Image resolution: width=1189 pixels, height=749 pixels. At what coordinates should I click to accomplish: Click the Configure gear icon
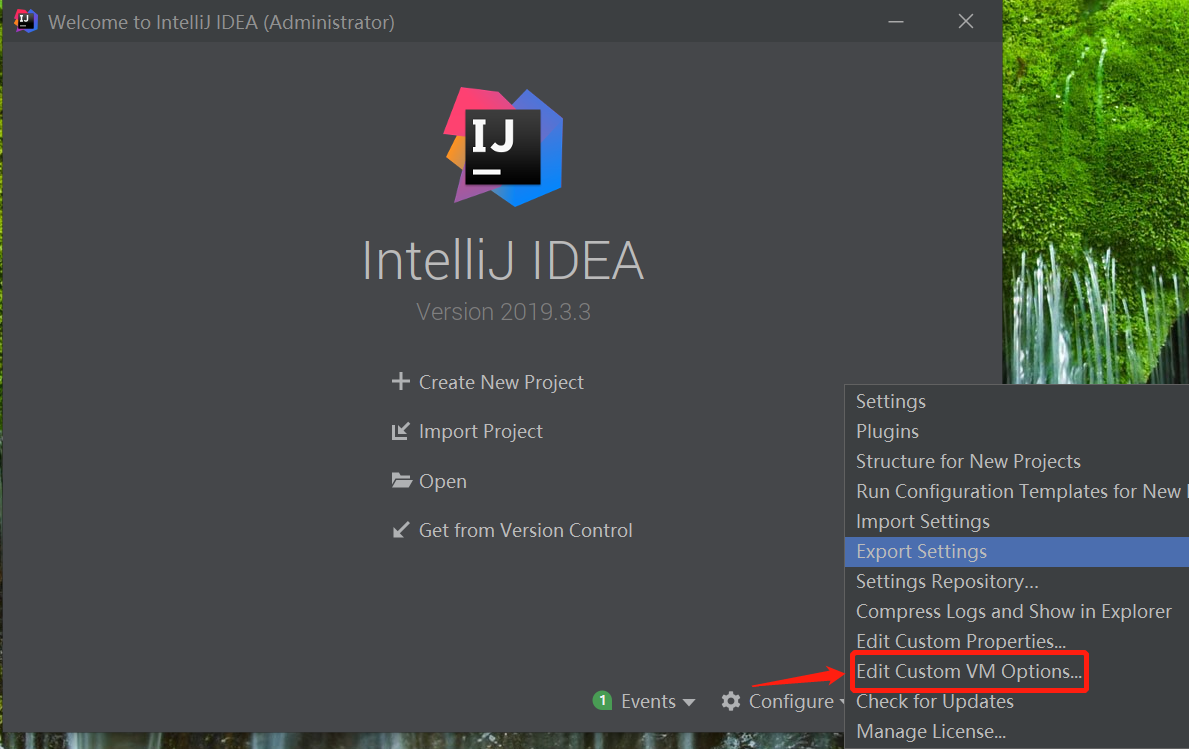coord(731,701)
